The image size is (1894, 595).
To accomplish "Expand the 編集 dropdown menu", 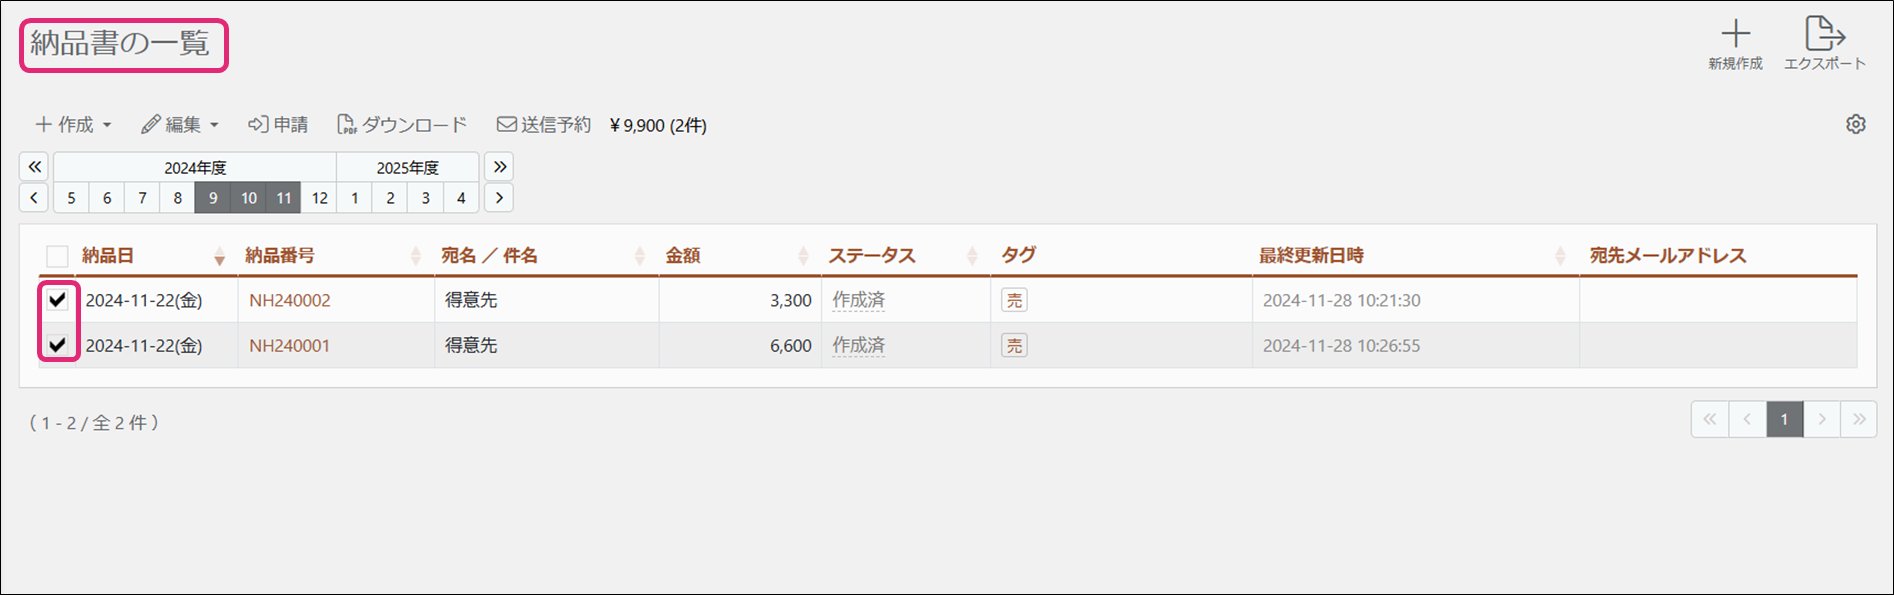I will tap(180, 125).
